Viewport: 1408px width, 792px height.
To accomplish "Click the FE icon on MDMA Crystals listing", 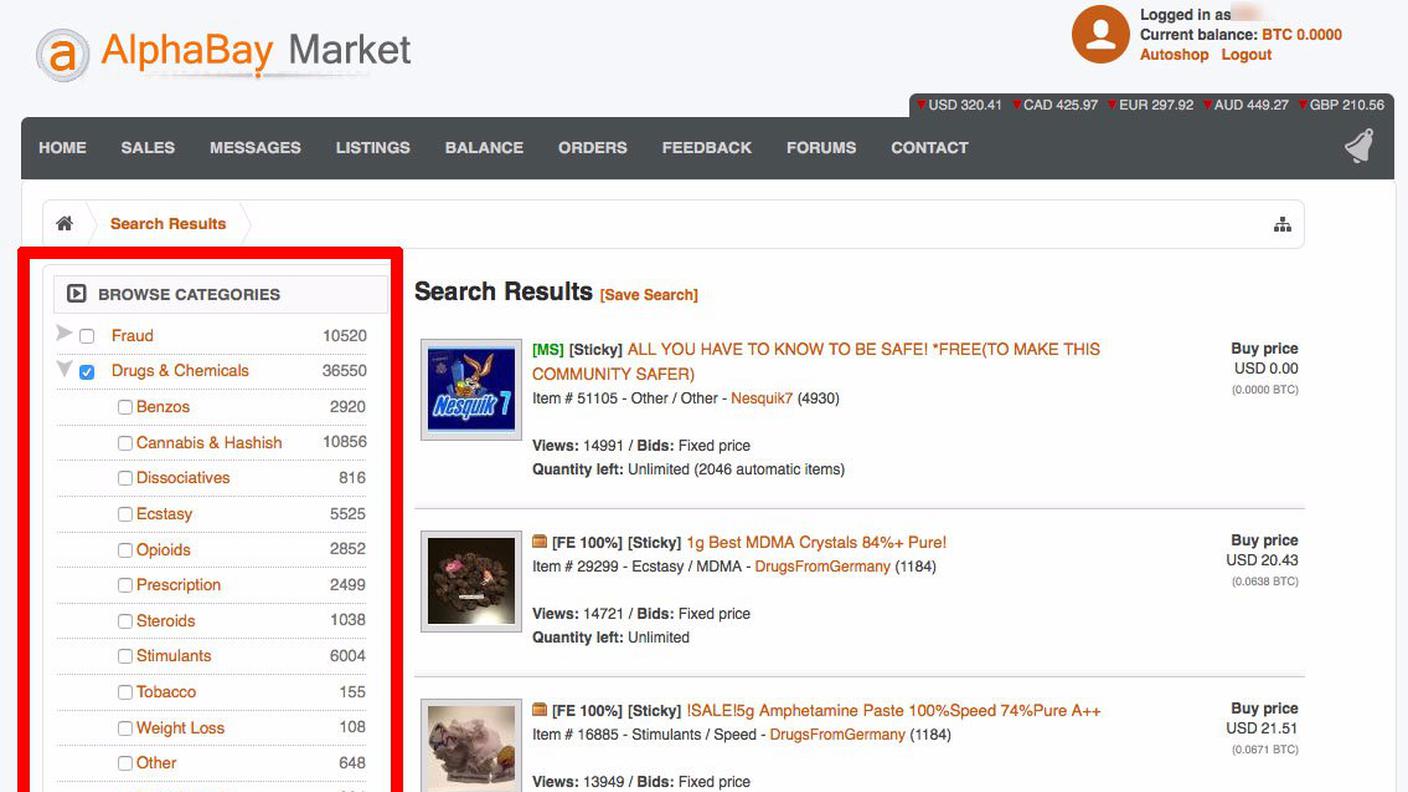I will click(540, 542).
